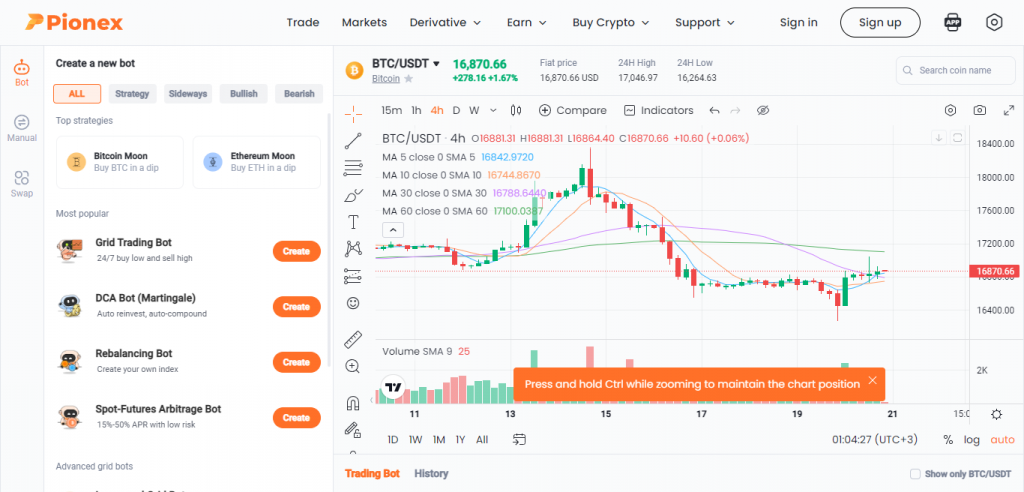1024x492 pixels.
Task: Take a chart snapshot with camera icon
Action: (980, 110)
